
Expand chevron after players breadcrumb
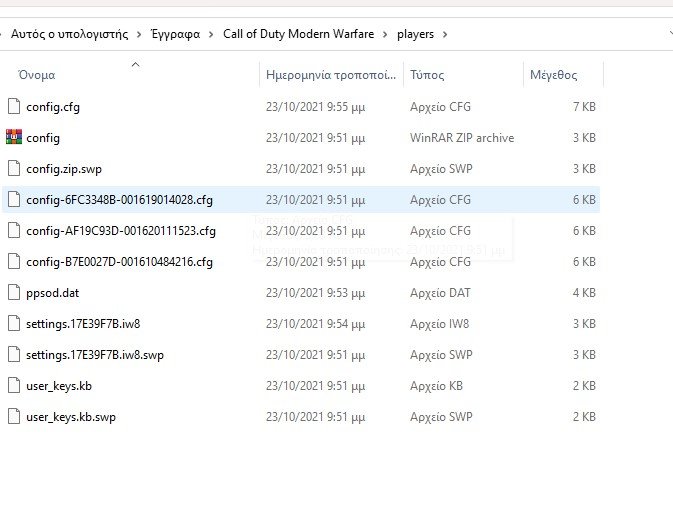(x=445, y=34)
